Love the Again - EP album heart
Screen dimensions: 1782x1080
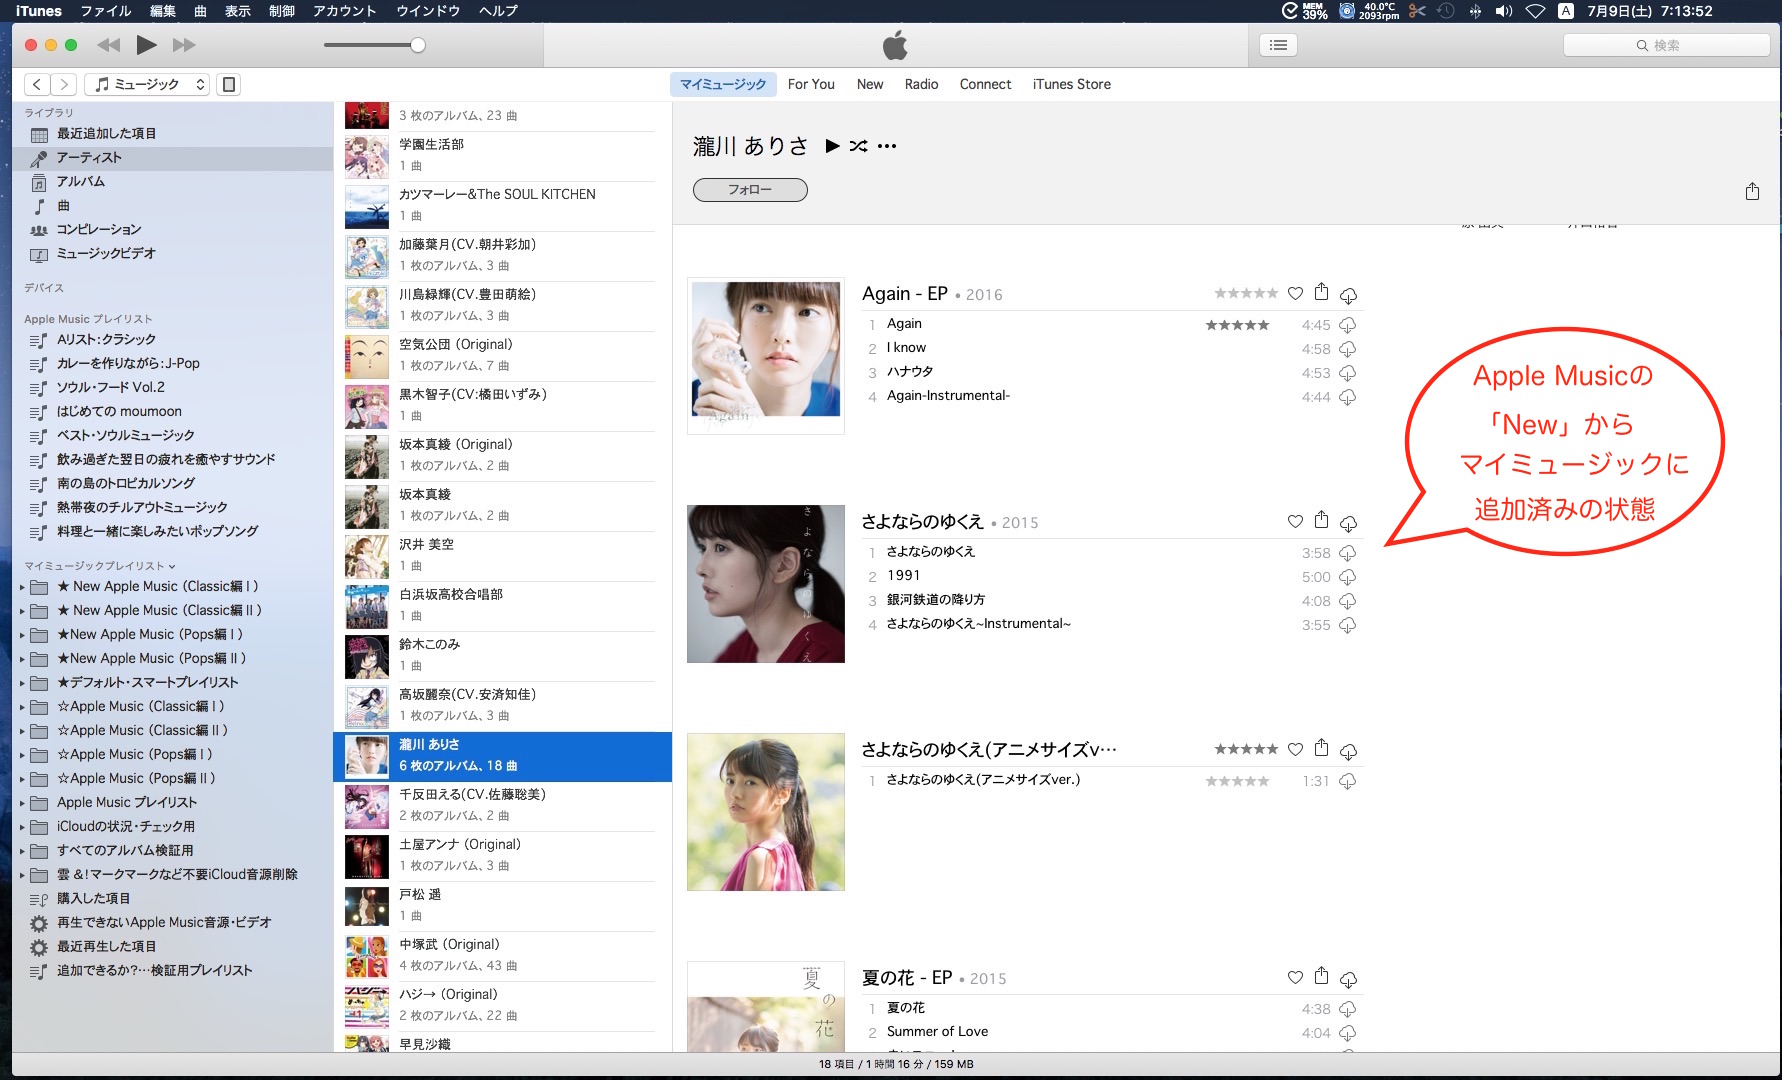pyautogui.click(x=1295, y=293)
